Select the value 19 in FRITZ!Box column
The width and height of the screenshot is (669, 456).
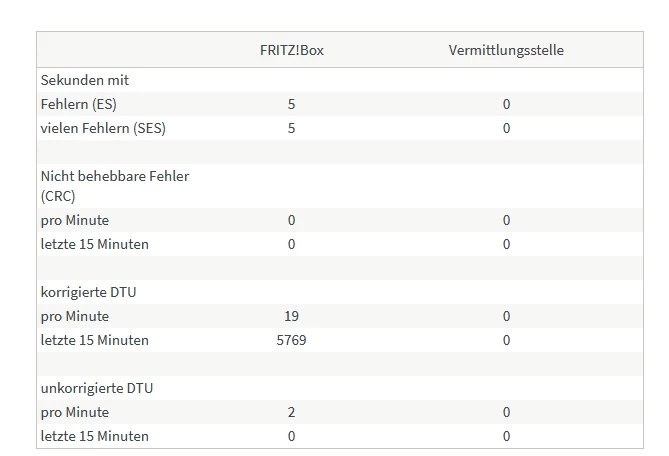[x=291, y=316]
